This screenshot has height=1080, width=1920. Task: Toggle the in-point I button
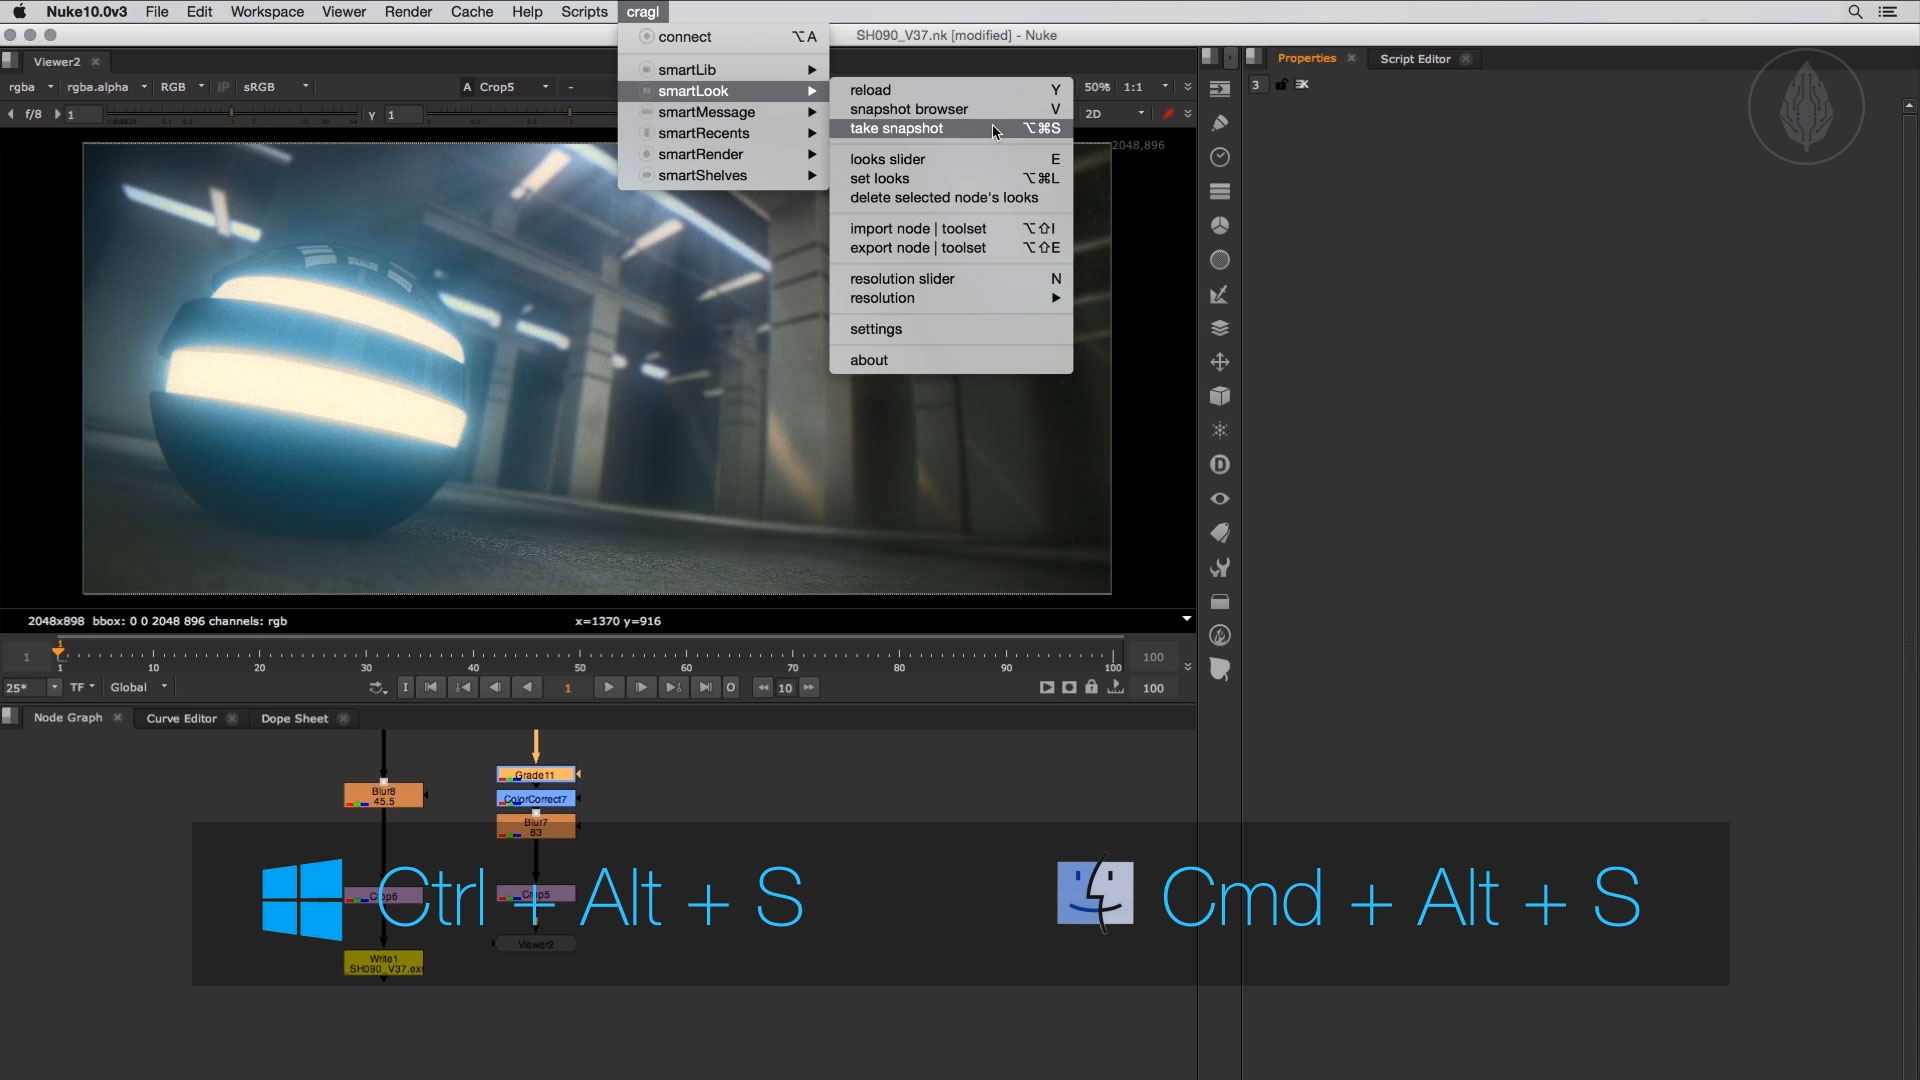click(x=405, y=688)
